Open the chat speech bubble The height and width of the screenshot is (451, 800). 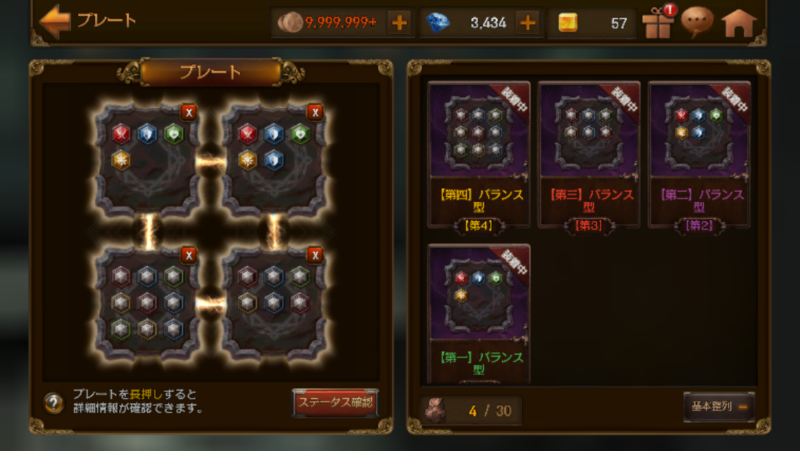click(697, 22)
